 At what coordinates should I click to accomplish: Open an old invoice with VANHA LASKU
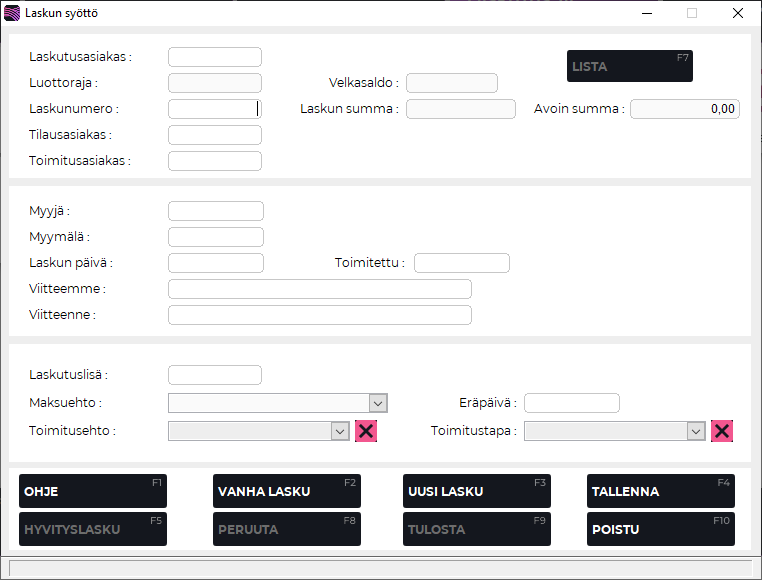[286, 491]
